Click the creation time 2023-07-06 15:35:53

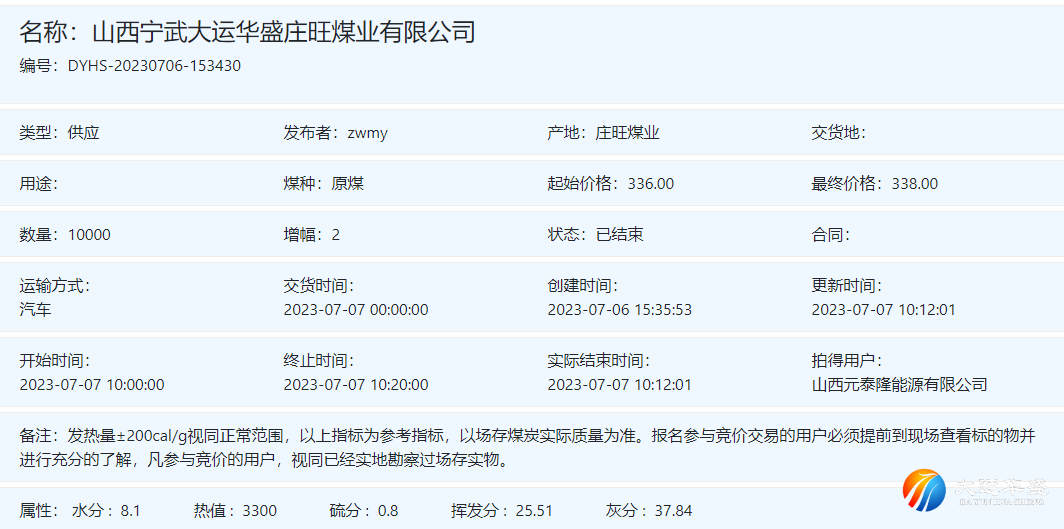tap(619, 309)
